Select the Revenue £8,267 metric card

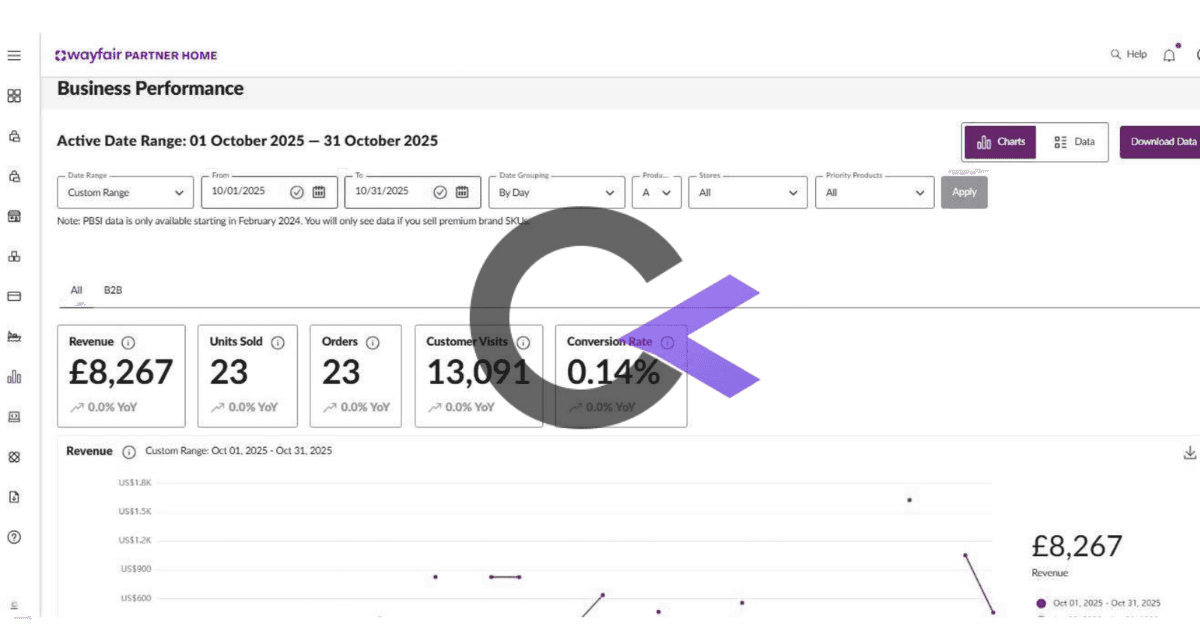click(x=121, y=376)
